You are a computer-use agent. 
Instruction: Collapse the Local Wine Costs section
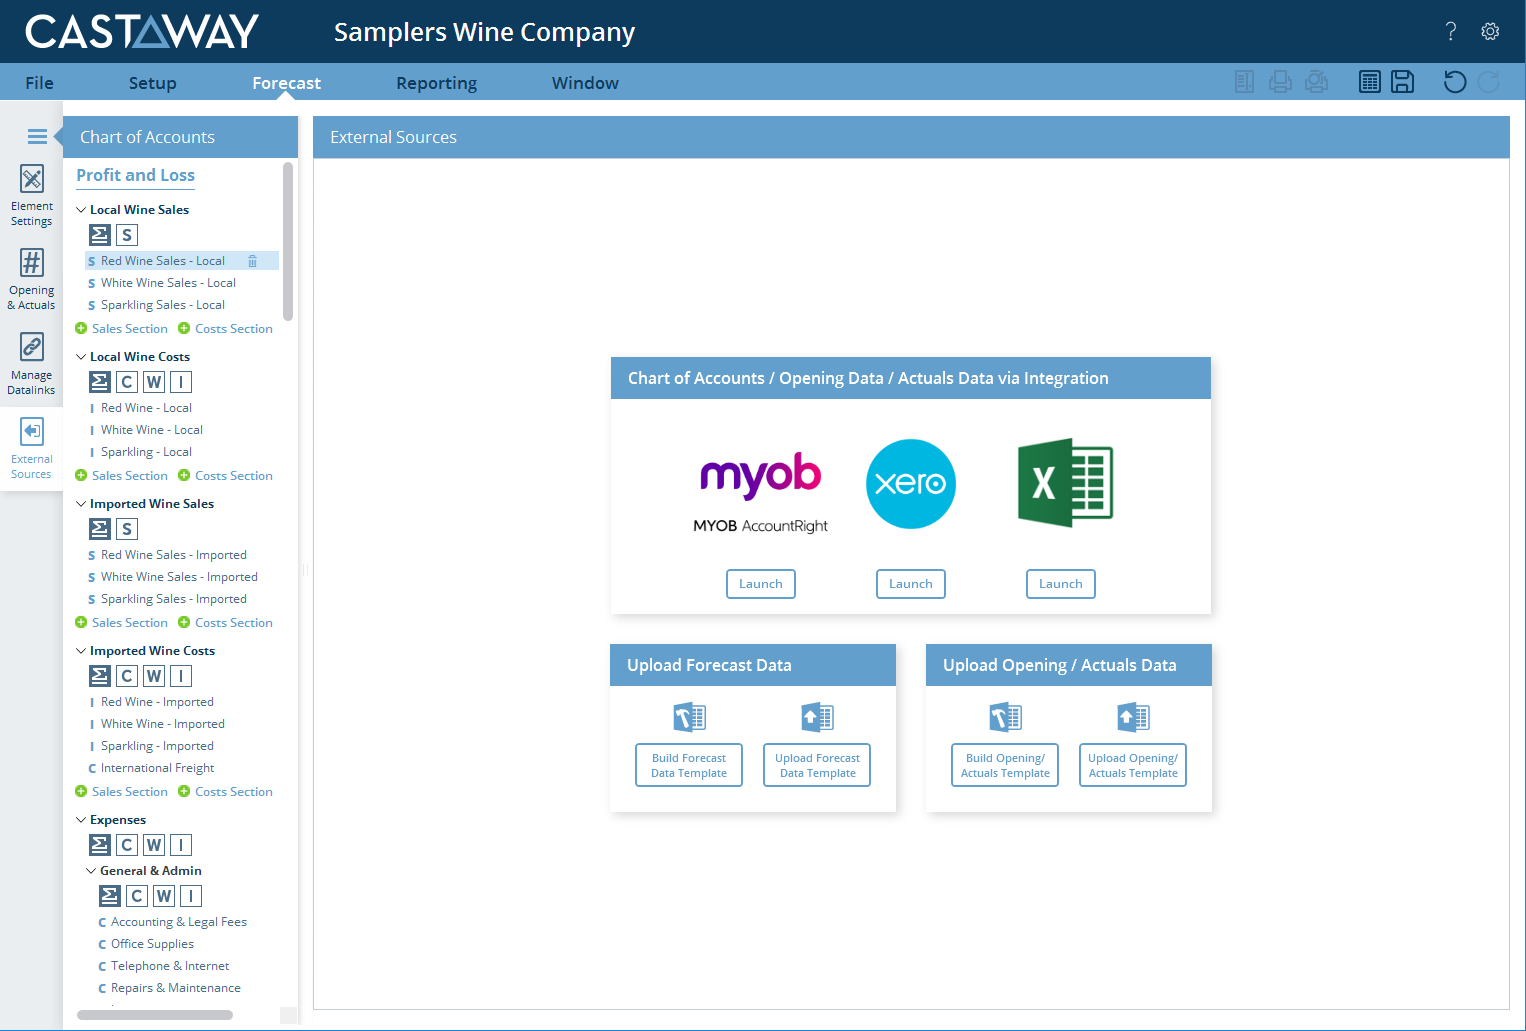pos(81,357)
